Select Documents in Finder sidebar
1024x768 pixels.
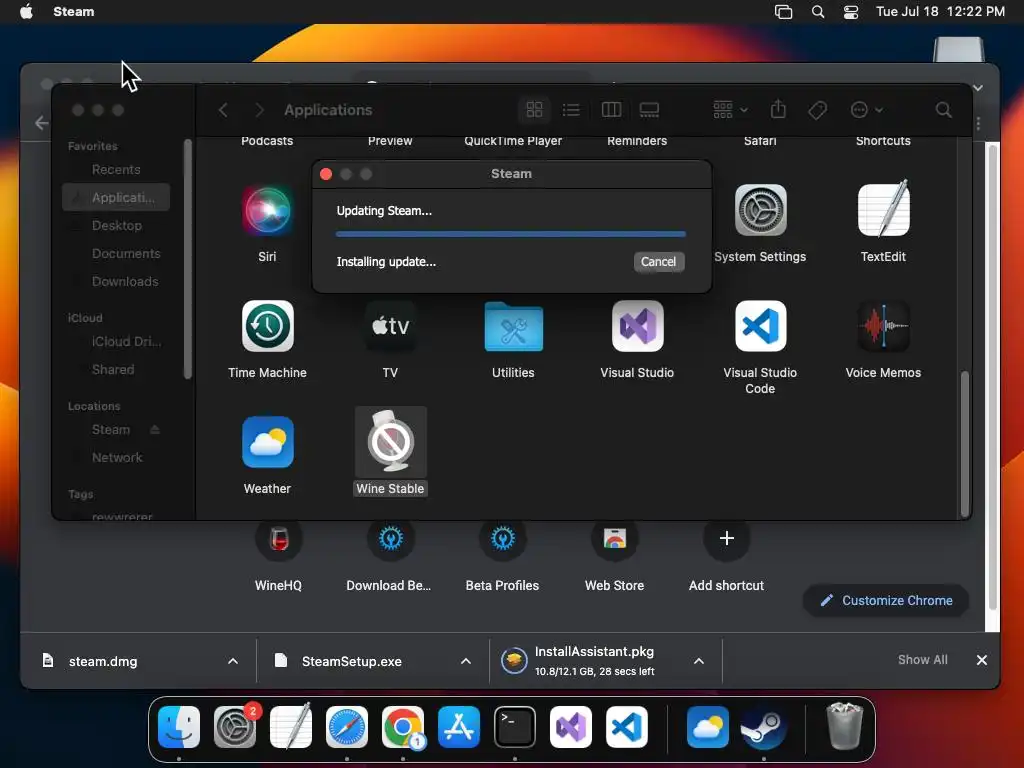(x=116, y=253)
